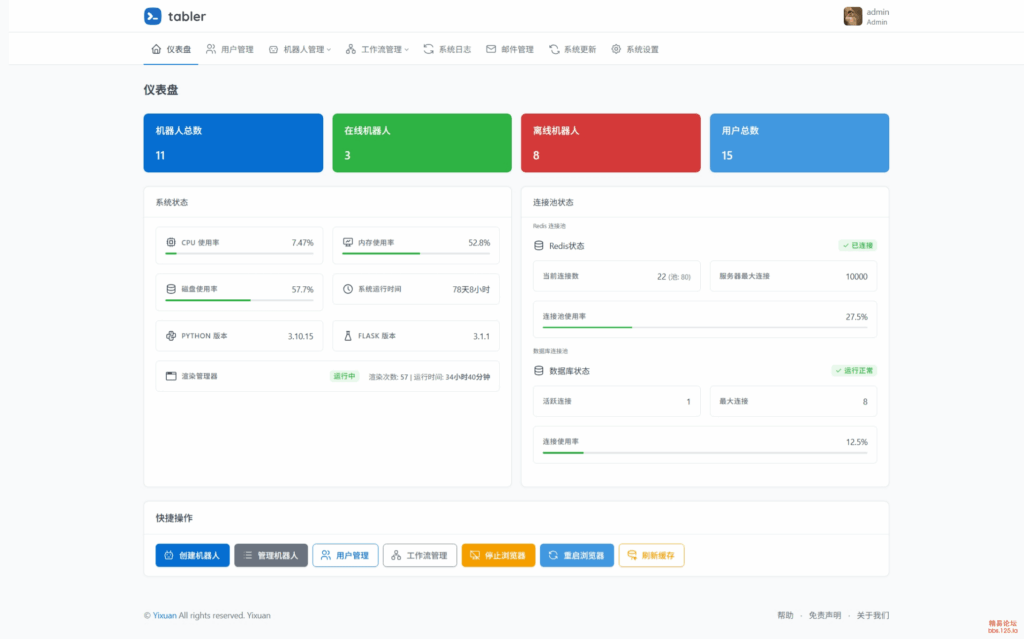Click the tabler logo icon
This screenshot has width=1024, height=639.
152,16
